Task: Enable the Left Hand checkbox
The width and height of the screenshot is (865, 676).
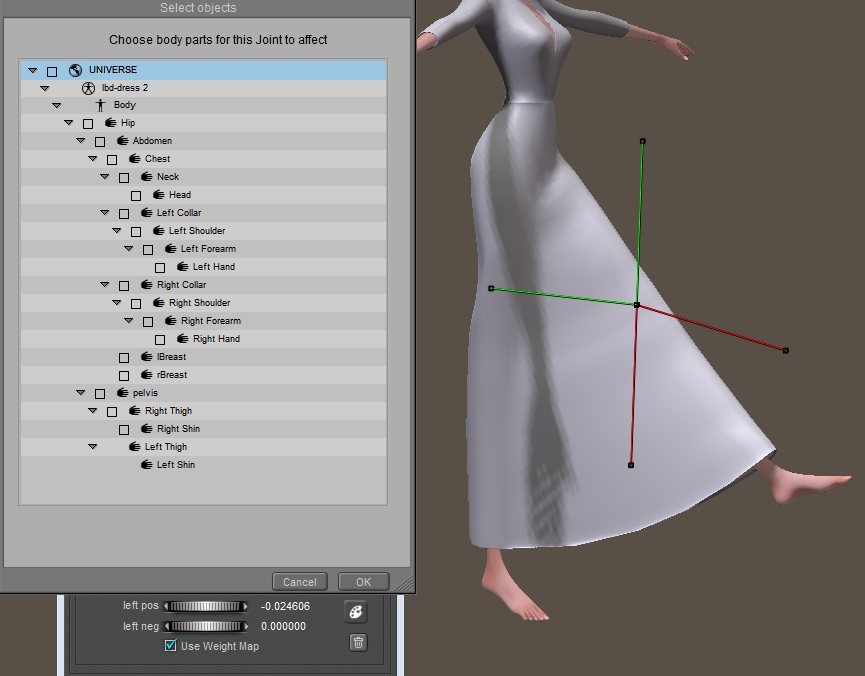Action: coord(160,267)
